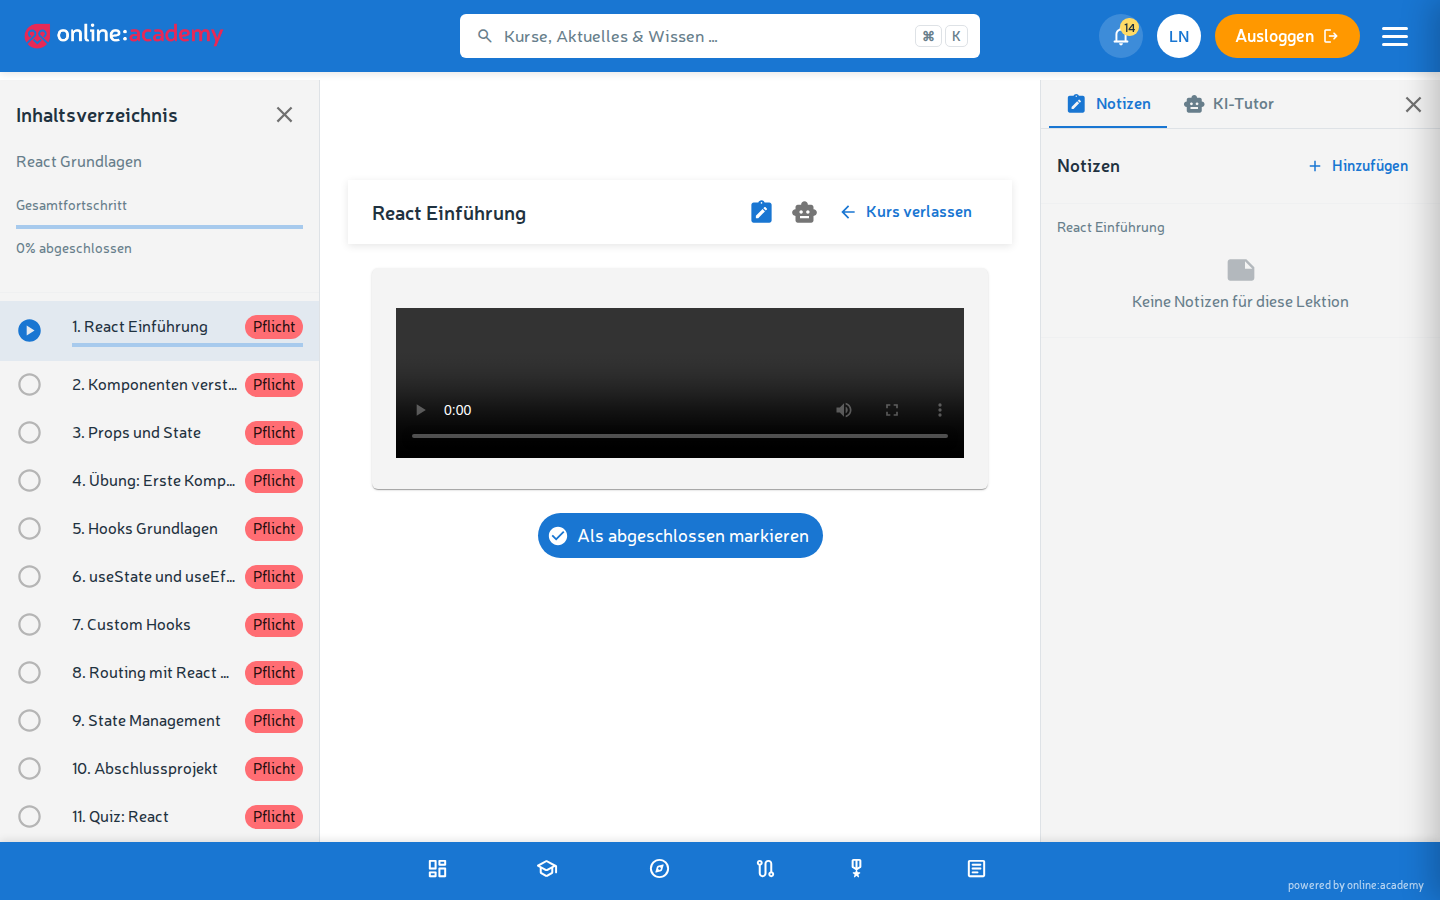1440x900 pixels.
Task: Open lesson 4. Übung: Erste Komponente
Action: pos(160,481)
